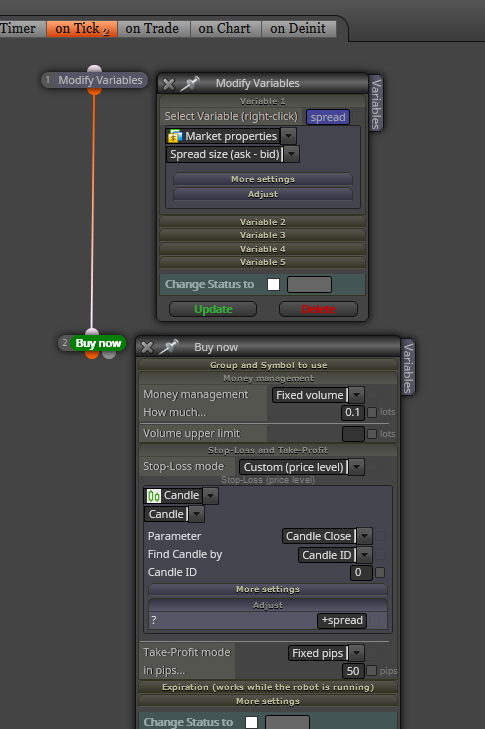
Task: Collapse the Adjust section in Buy now
Action: pos(268,605)
